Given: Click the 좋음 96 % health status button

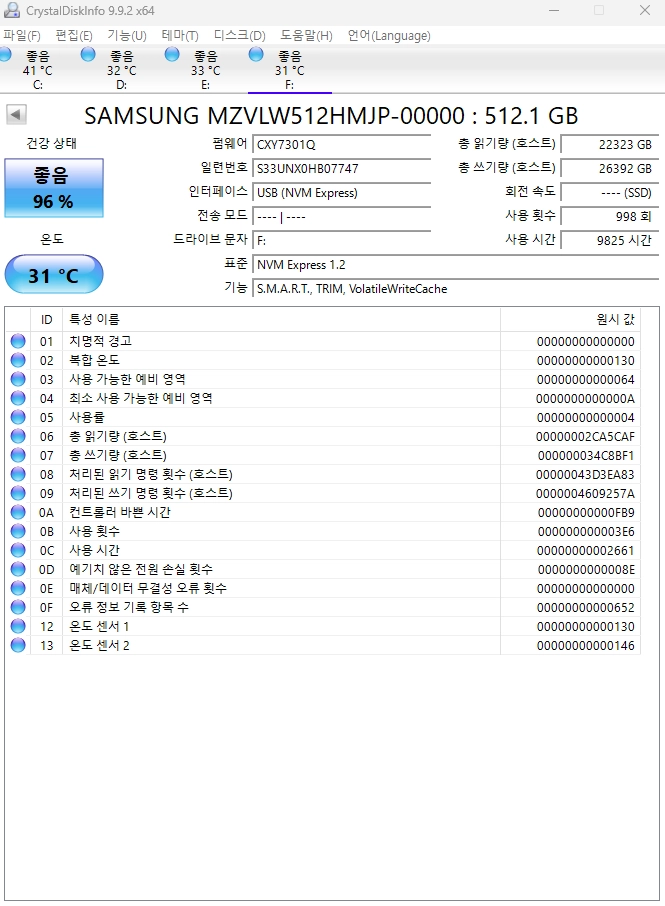Looking at the screenshot, I should [x=54, y=188].
